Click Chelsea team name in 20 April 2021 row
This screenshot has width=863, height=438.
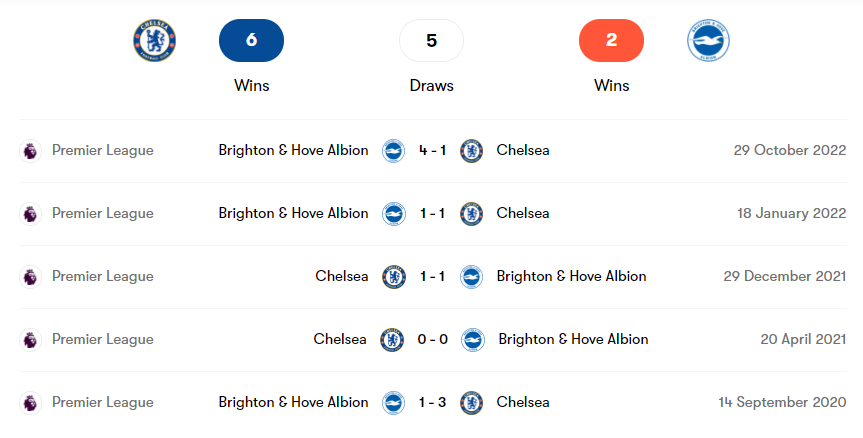[340, 340]
